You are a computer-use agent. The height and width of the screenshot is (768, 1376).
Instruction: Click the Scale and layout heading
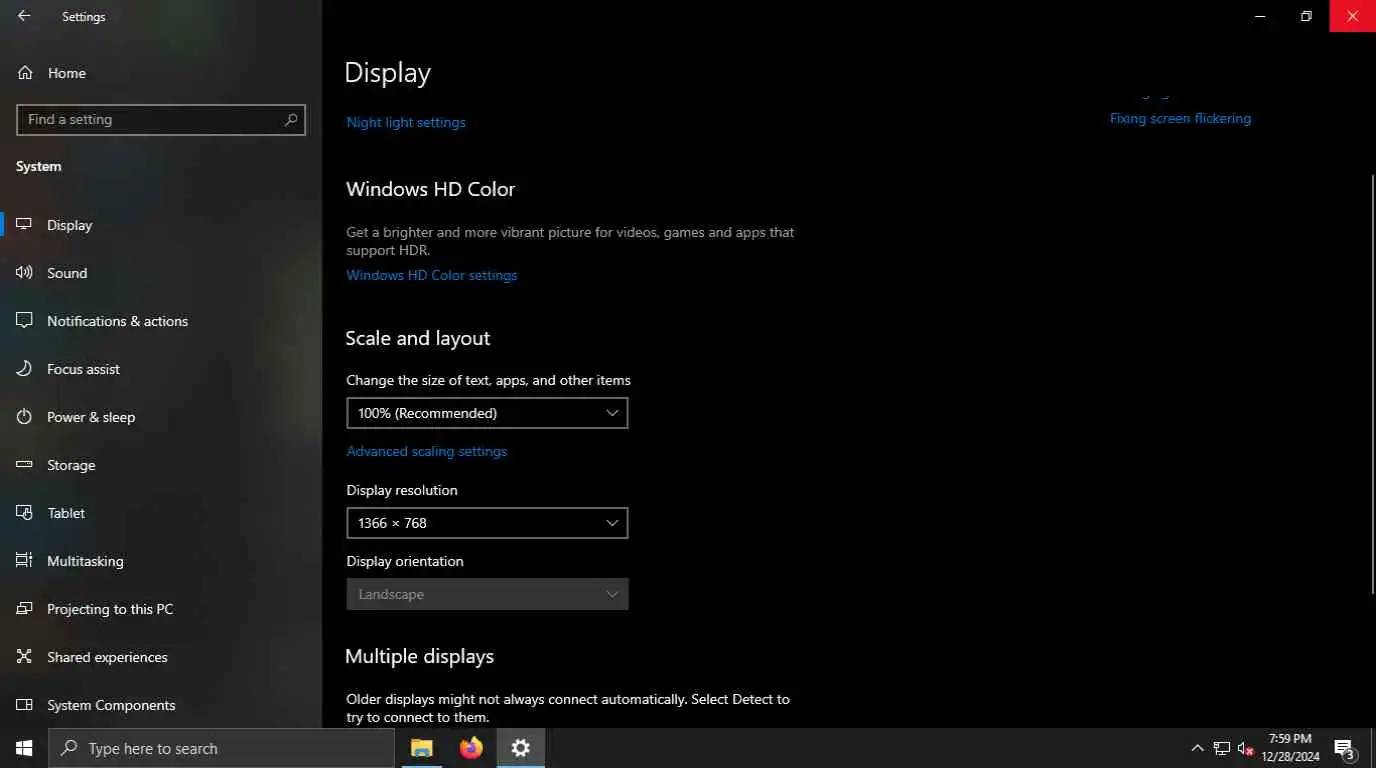418,338
